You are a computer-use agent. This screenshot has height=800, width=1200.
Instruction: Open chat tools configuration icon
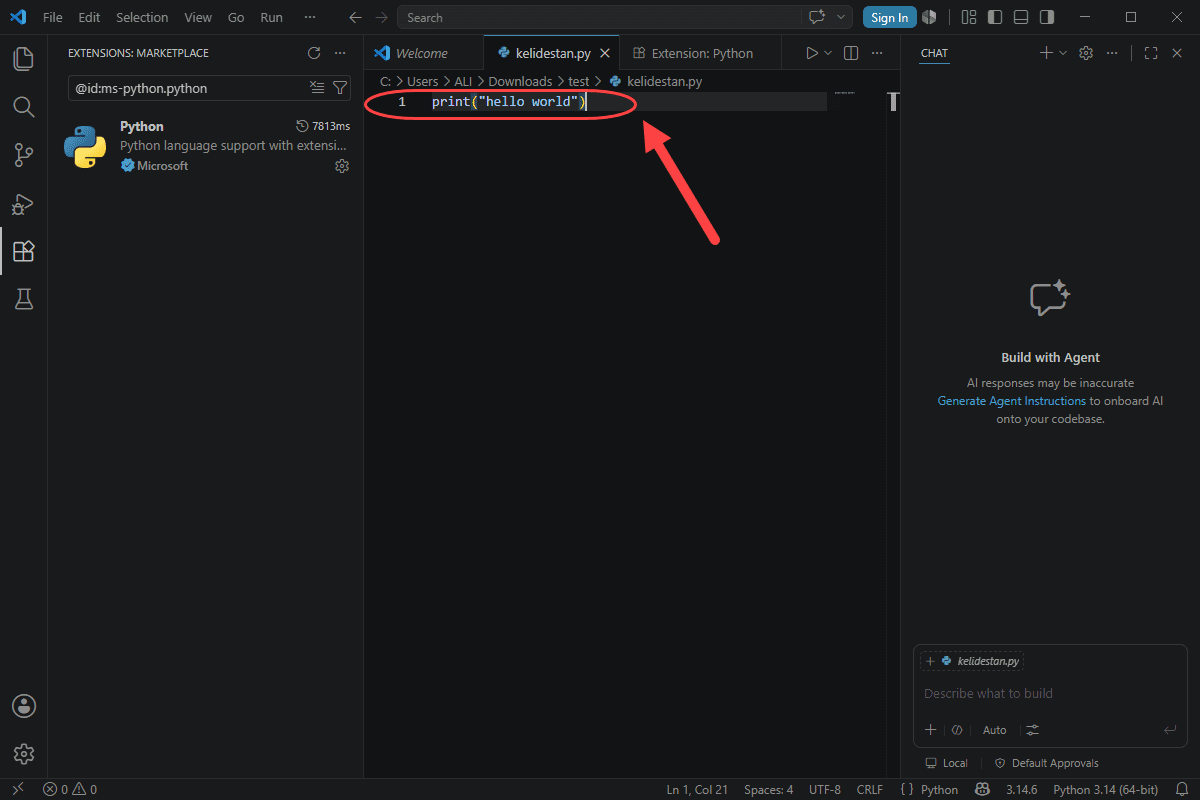pyautogui.click(x=1033, y=730)
